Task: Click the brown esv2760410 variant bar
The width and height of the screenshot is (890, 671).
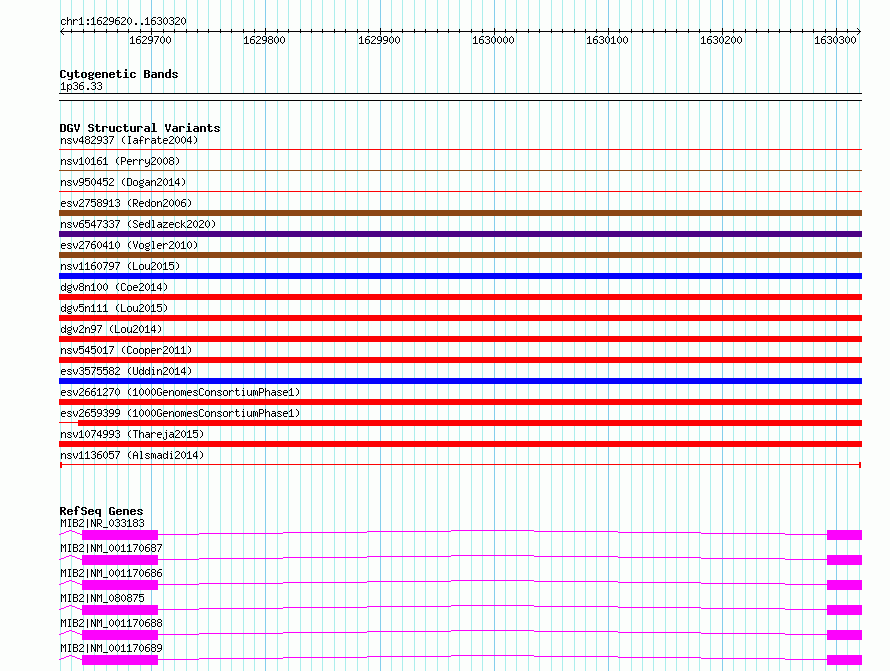Action: point(460,255)
